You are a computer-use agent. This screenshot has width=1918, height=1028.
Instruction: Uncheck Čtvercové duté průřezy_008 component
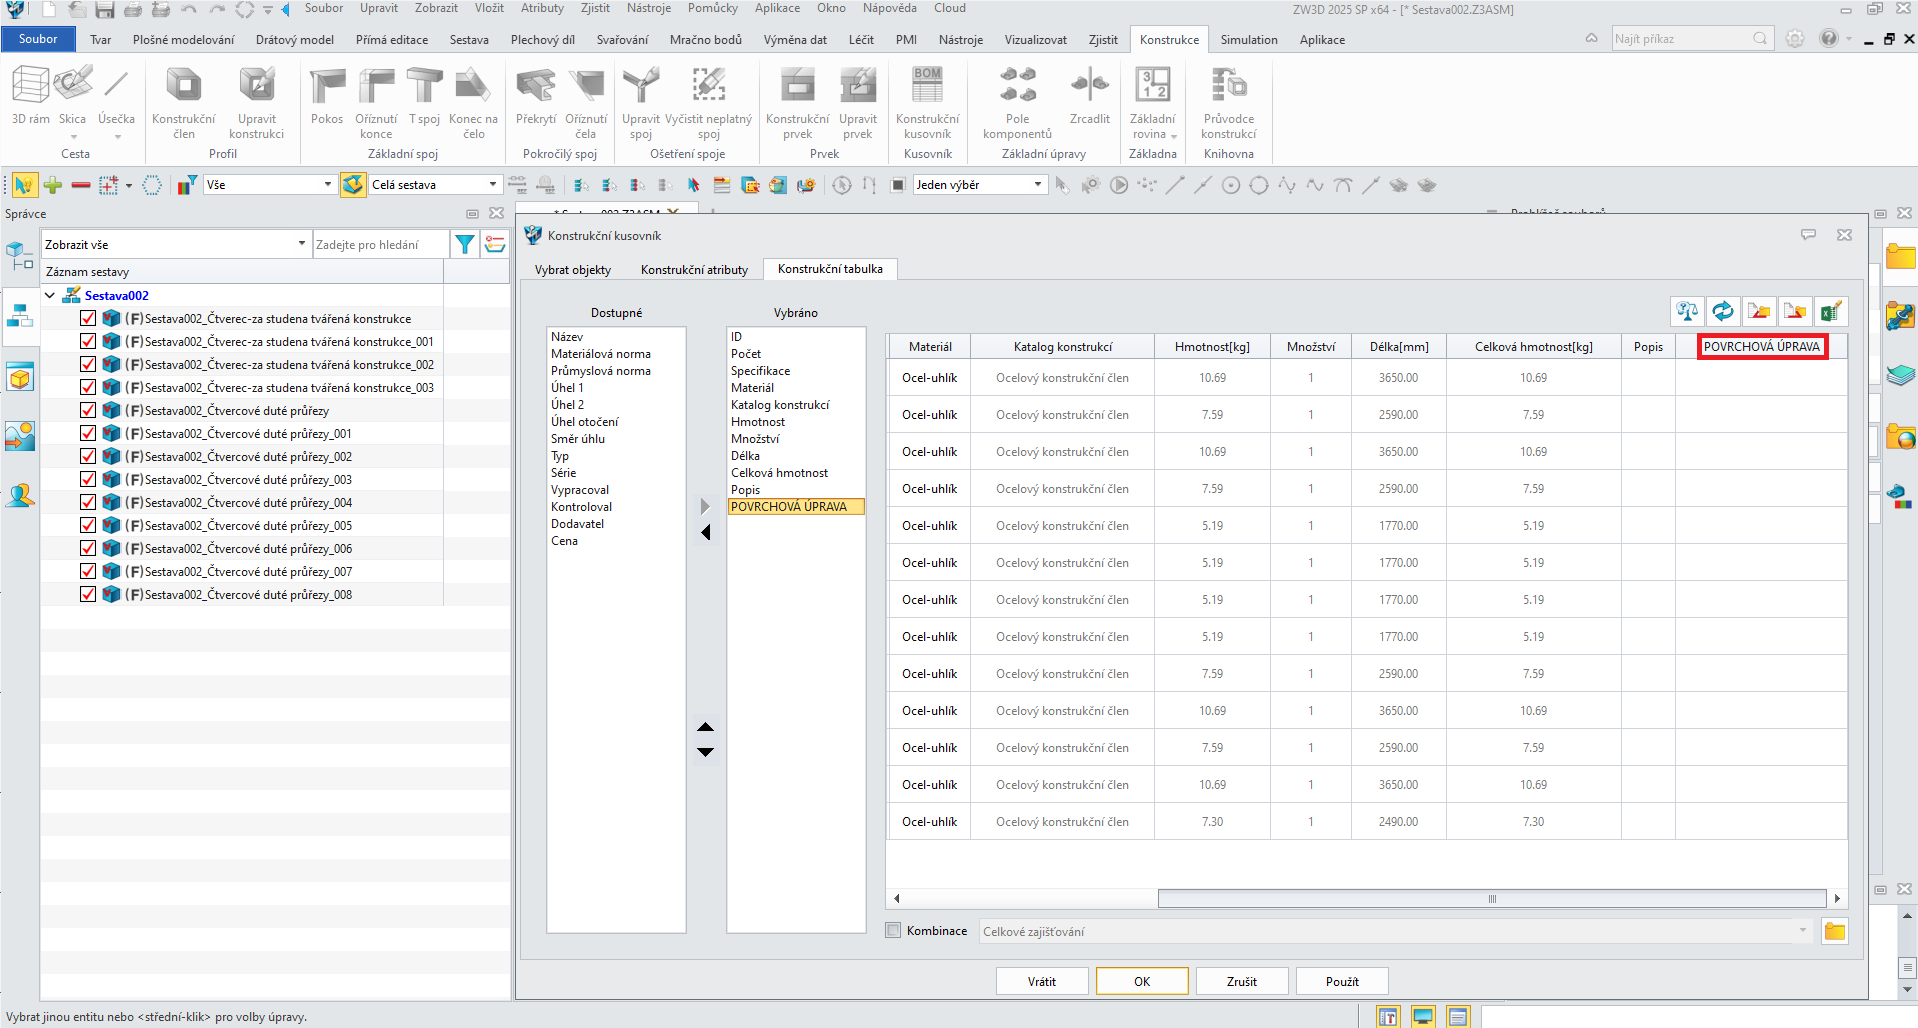click(x=88, y=594)
